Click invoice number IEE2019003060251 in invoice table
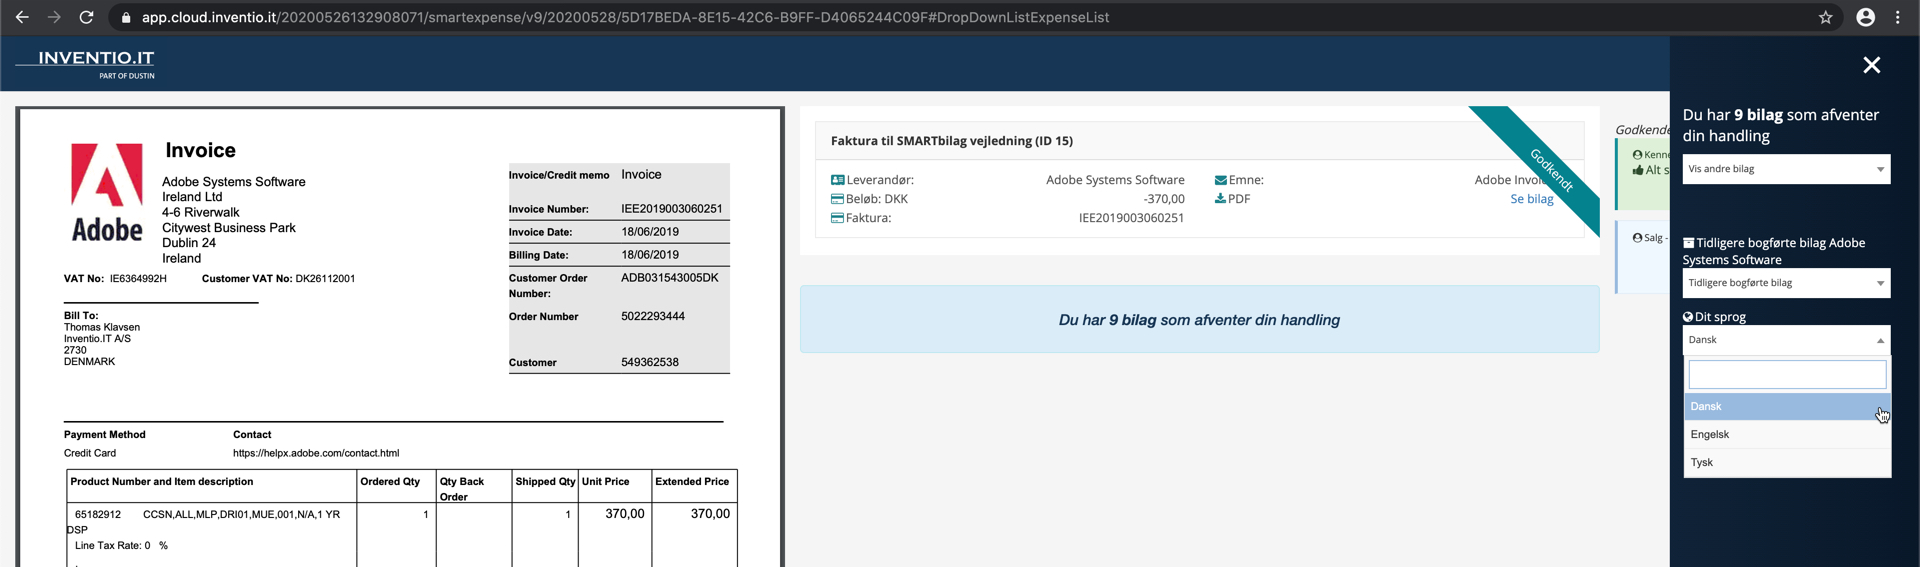The height and width of the screenshot is (567, 1920). (x=671, y=209)
